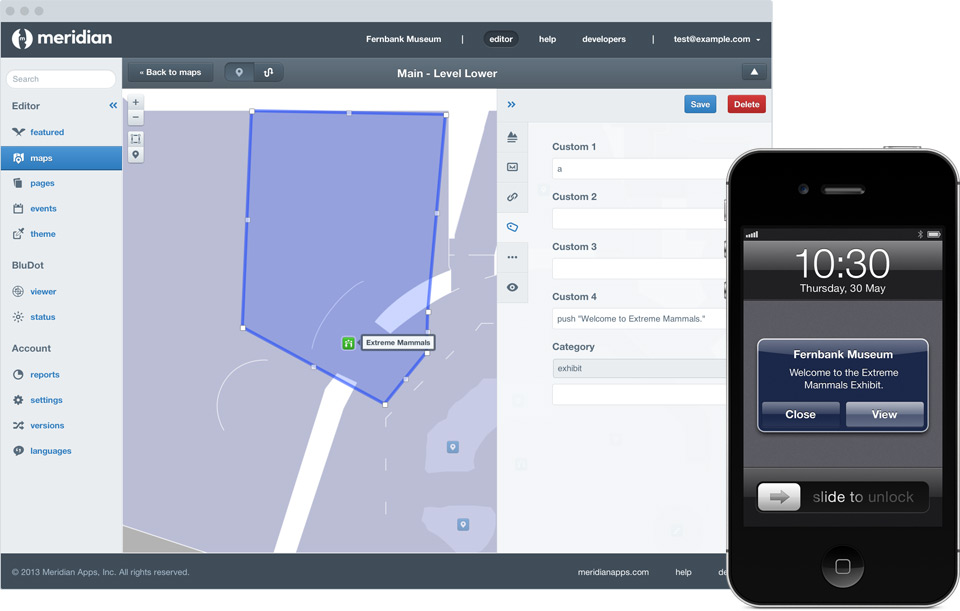The image size is (960, 611).
Task: Click the green Extreme Mammals exhibit marker
Action: 348,343
